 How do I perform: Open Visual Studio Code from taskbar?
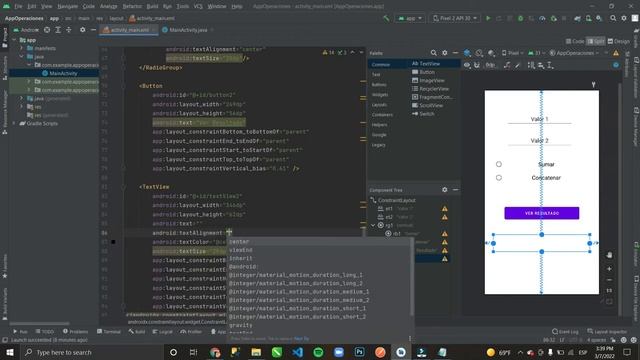point(298,352)
